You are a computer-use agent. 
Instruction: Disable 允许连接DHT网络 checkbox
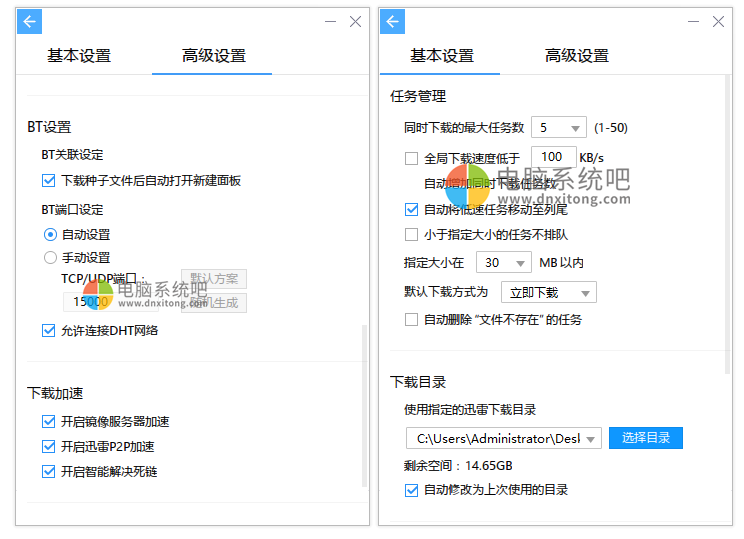point(49,331)
